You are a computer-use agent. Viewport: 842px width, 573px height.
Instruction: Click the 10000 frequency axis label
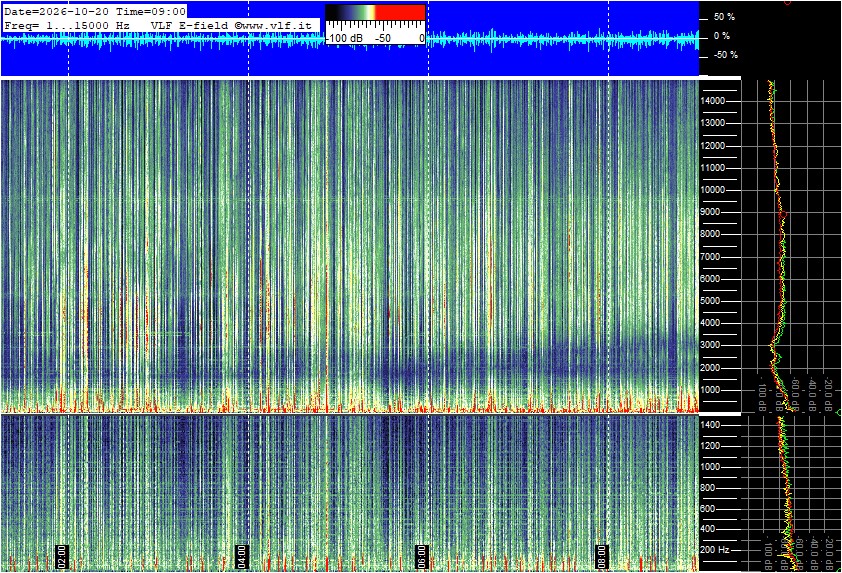(x=713, y=190)
